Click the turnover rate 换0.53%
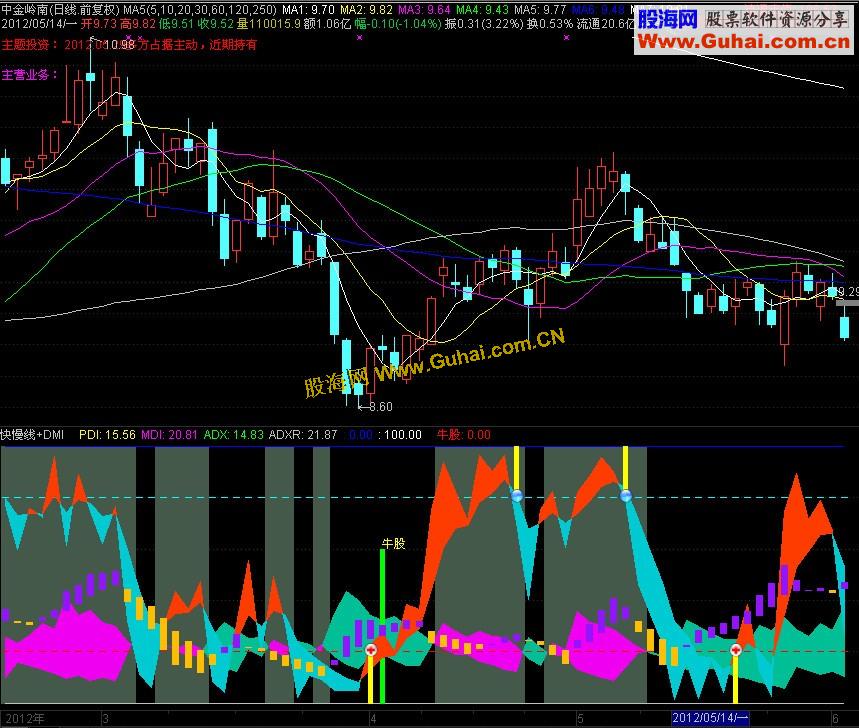Screen dimensions: 859x728 pyautogui.click(x=549, y=24)
